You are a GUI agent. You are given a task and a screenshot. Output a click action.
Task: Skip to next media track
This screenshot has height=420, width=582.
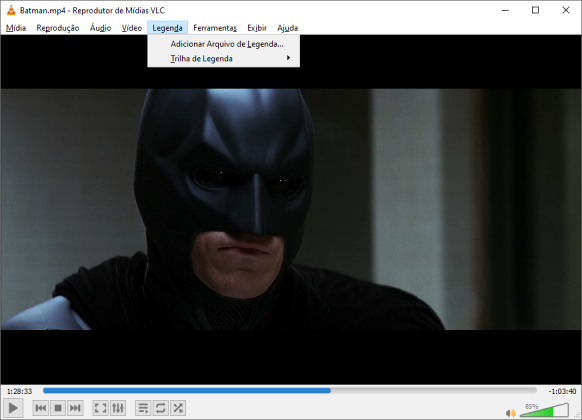point(75,408)
